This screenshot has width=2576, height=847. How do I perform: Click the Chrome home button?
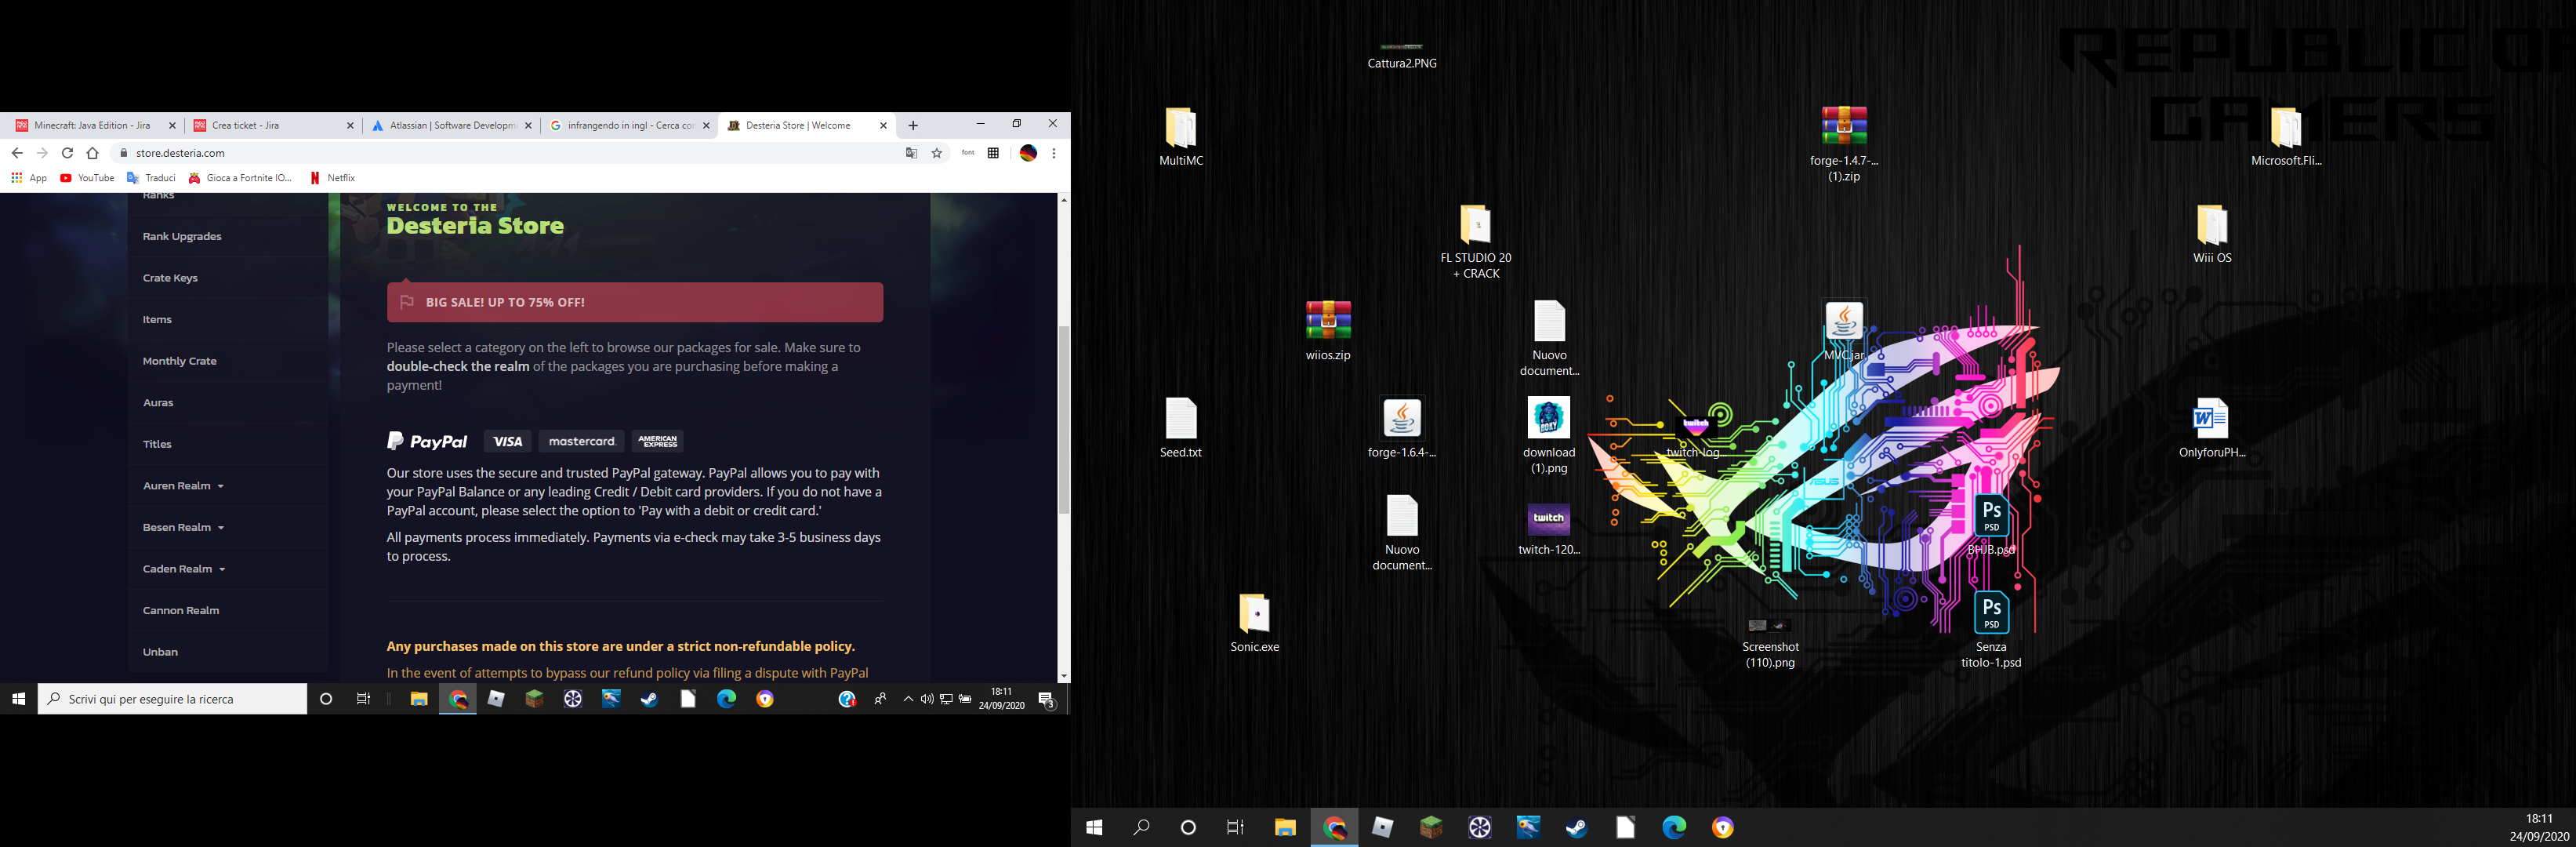point(93,153)
